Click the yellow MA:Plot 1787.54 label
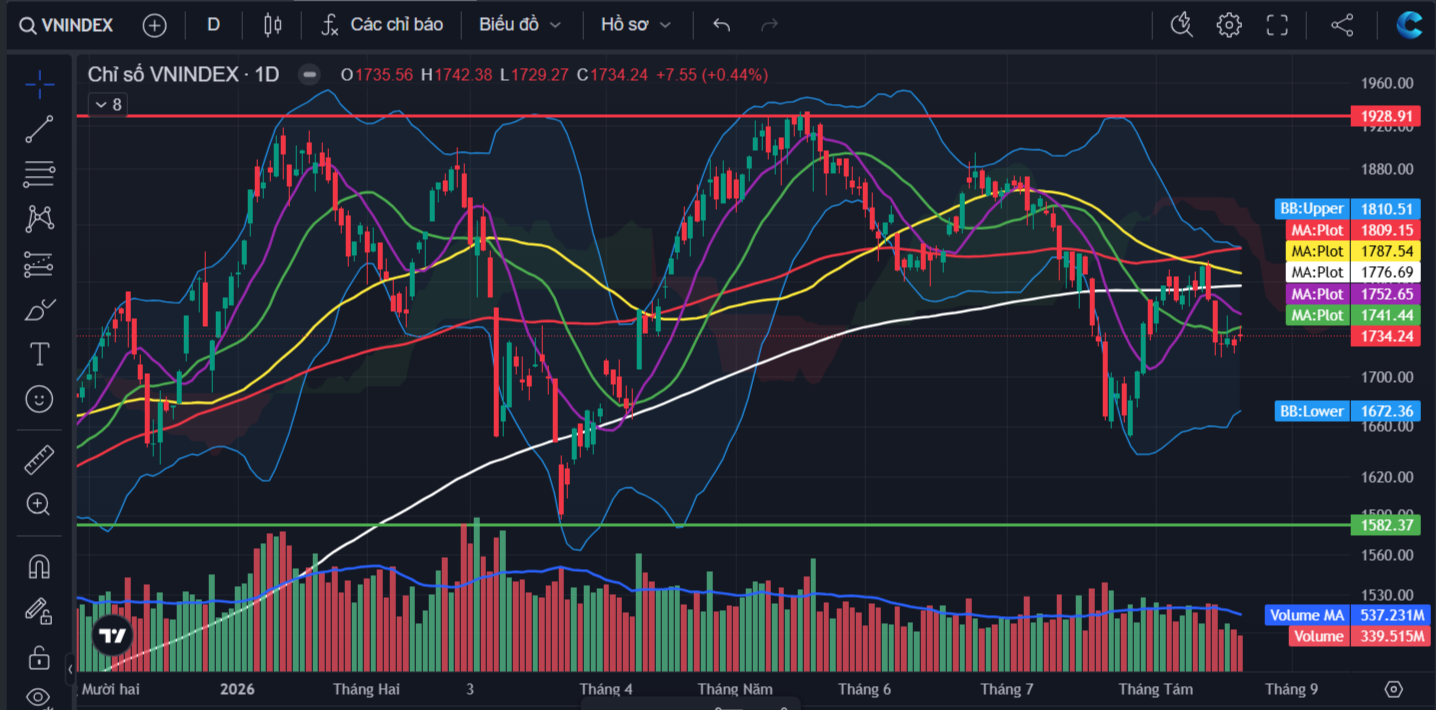Image resolution: width=1436 pixels, height=710 pixels. tap(1353, 251)
